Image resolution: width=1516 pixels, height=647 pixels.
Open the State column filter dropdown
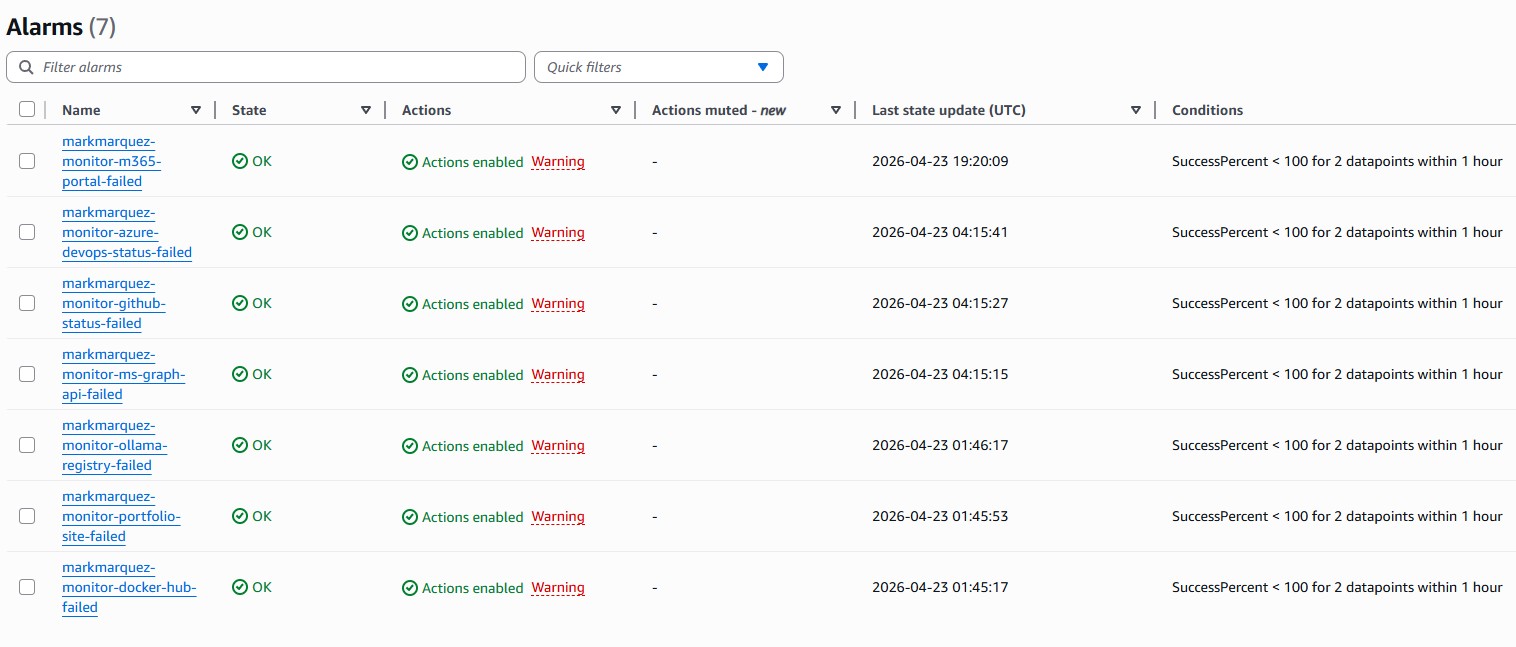click(366, 110)
